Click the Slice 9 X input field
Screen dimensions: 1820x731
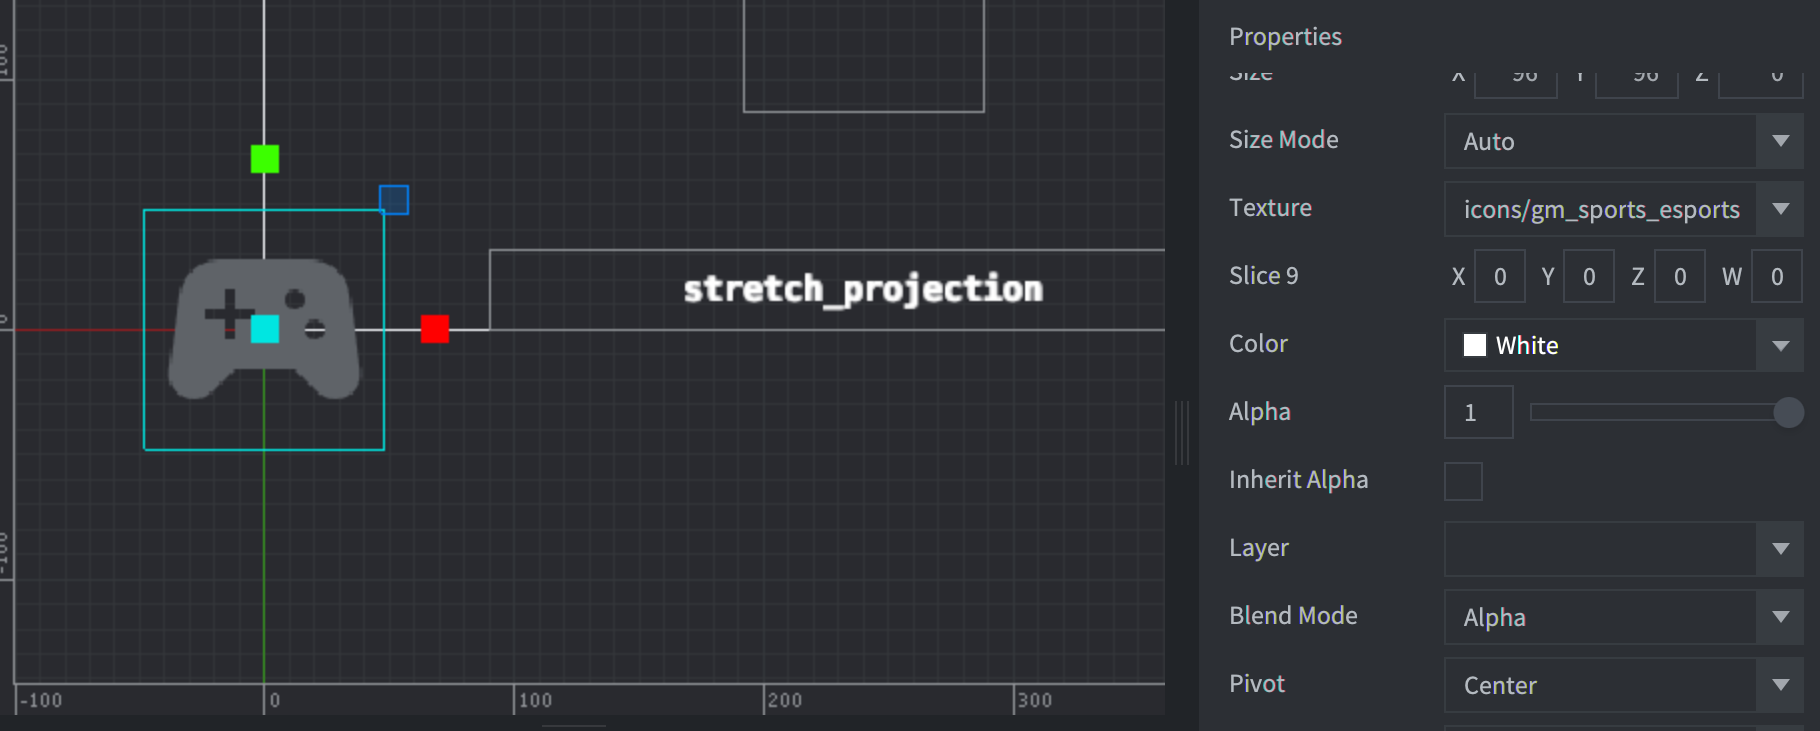[1499, 276]
